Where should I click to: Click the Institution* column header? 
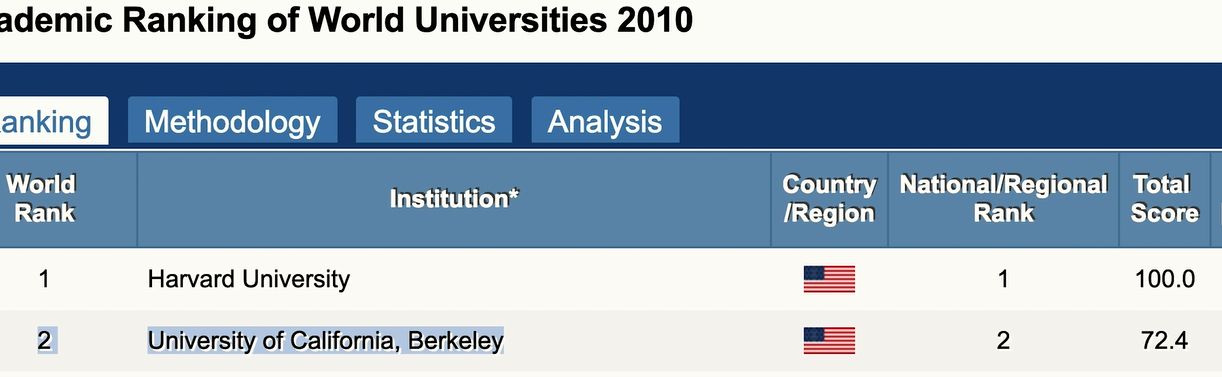[x=454, y=199]
